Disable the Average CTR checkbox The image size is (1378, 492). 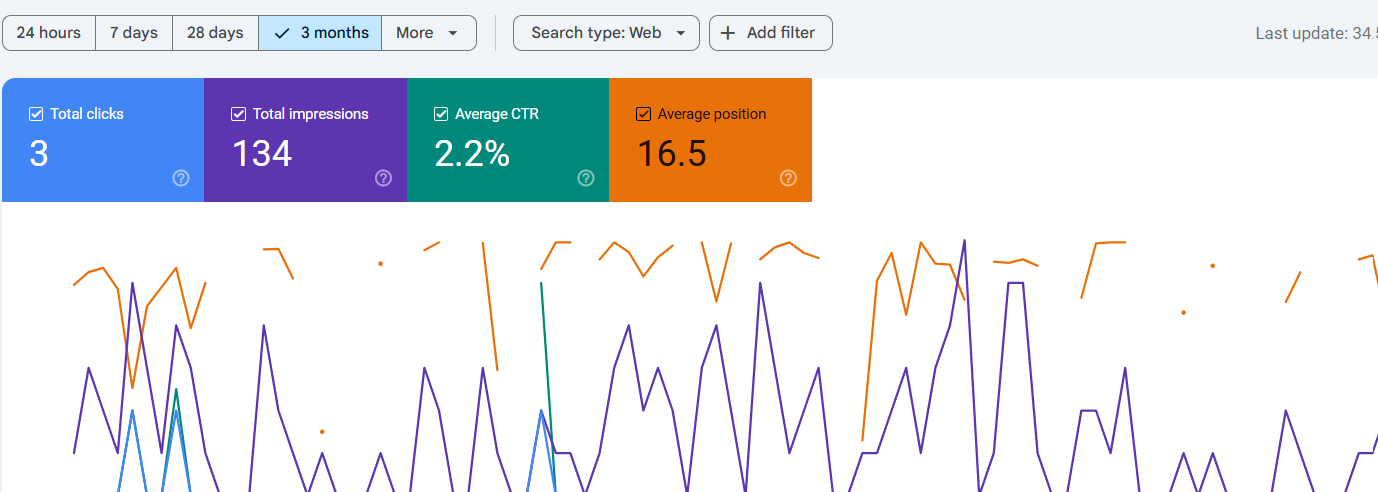[441, 114]
